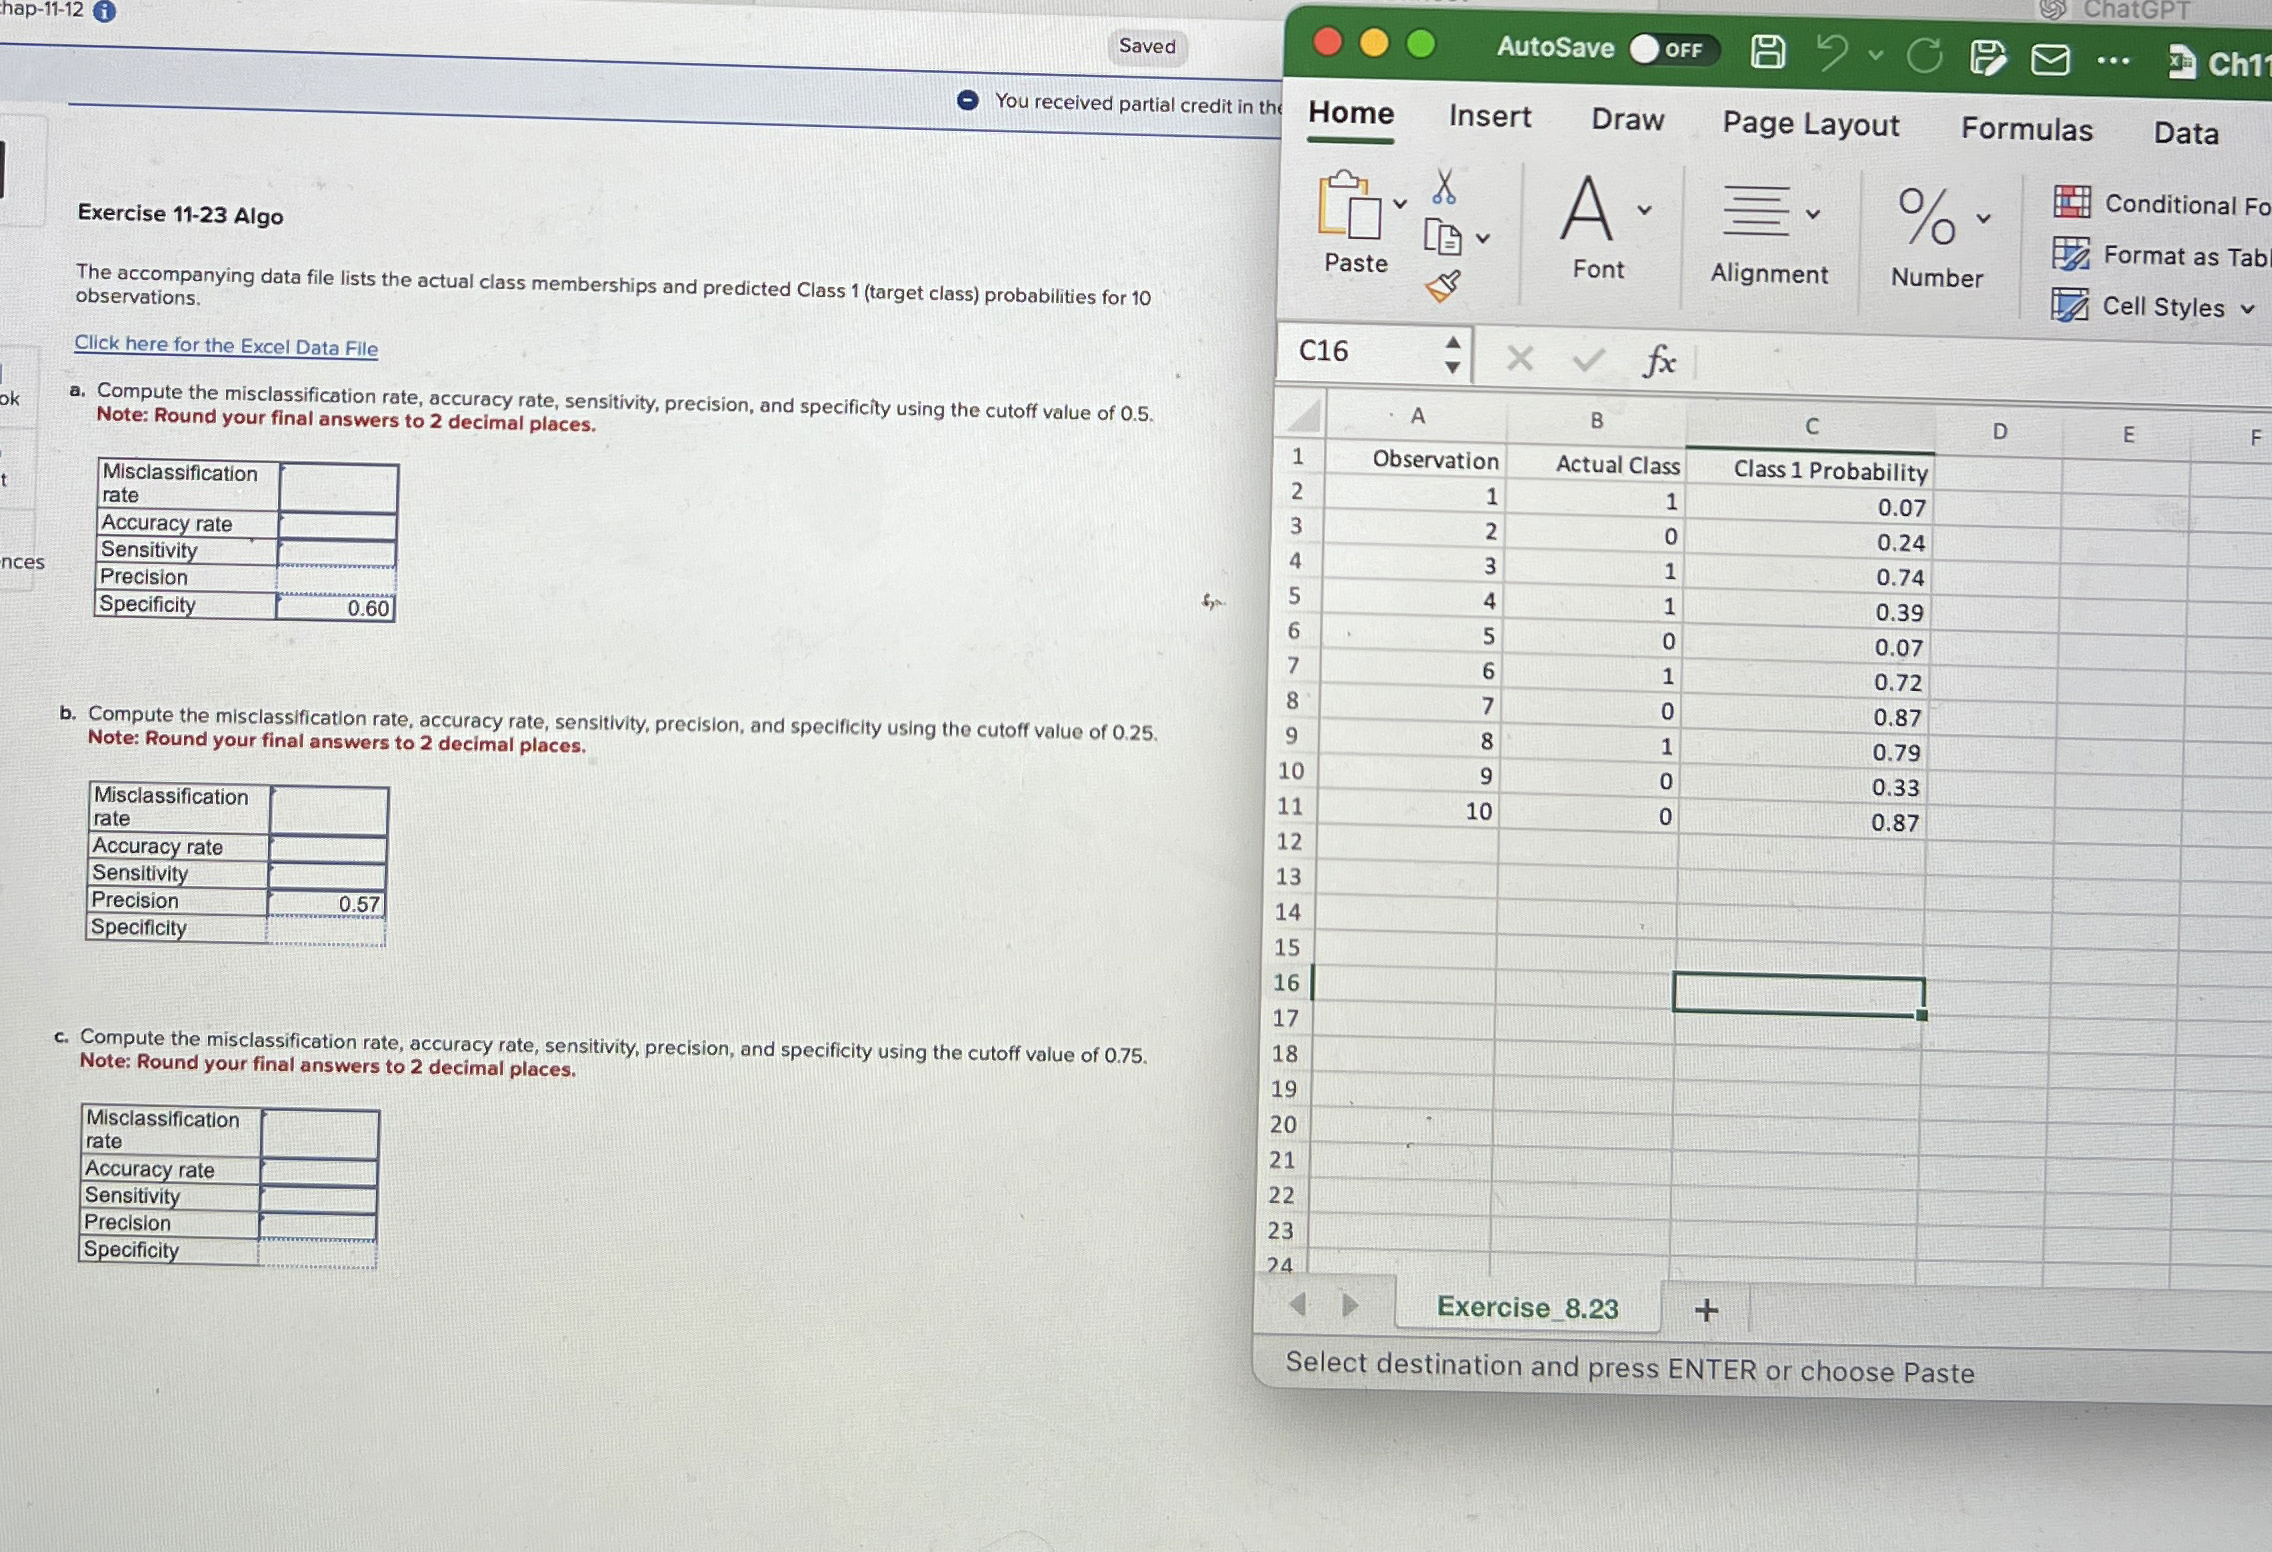Click the Font group icon

tap(1587, 208)
